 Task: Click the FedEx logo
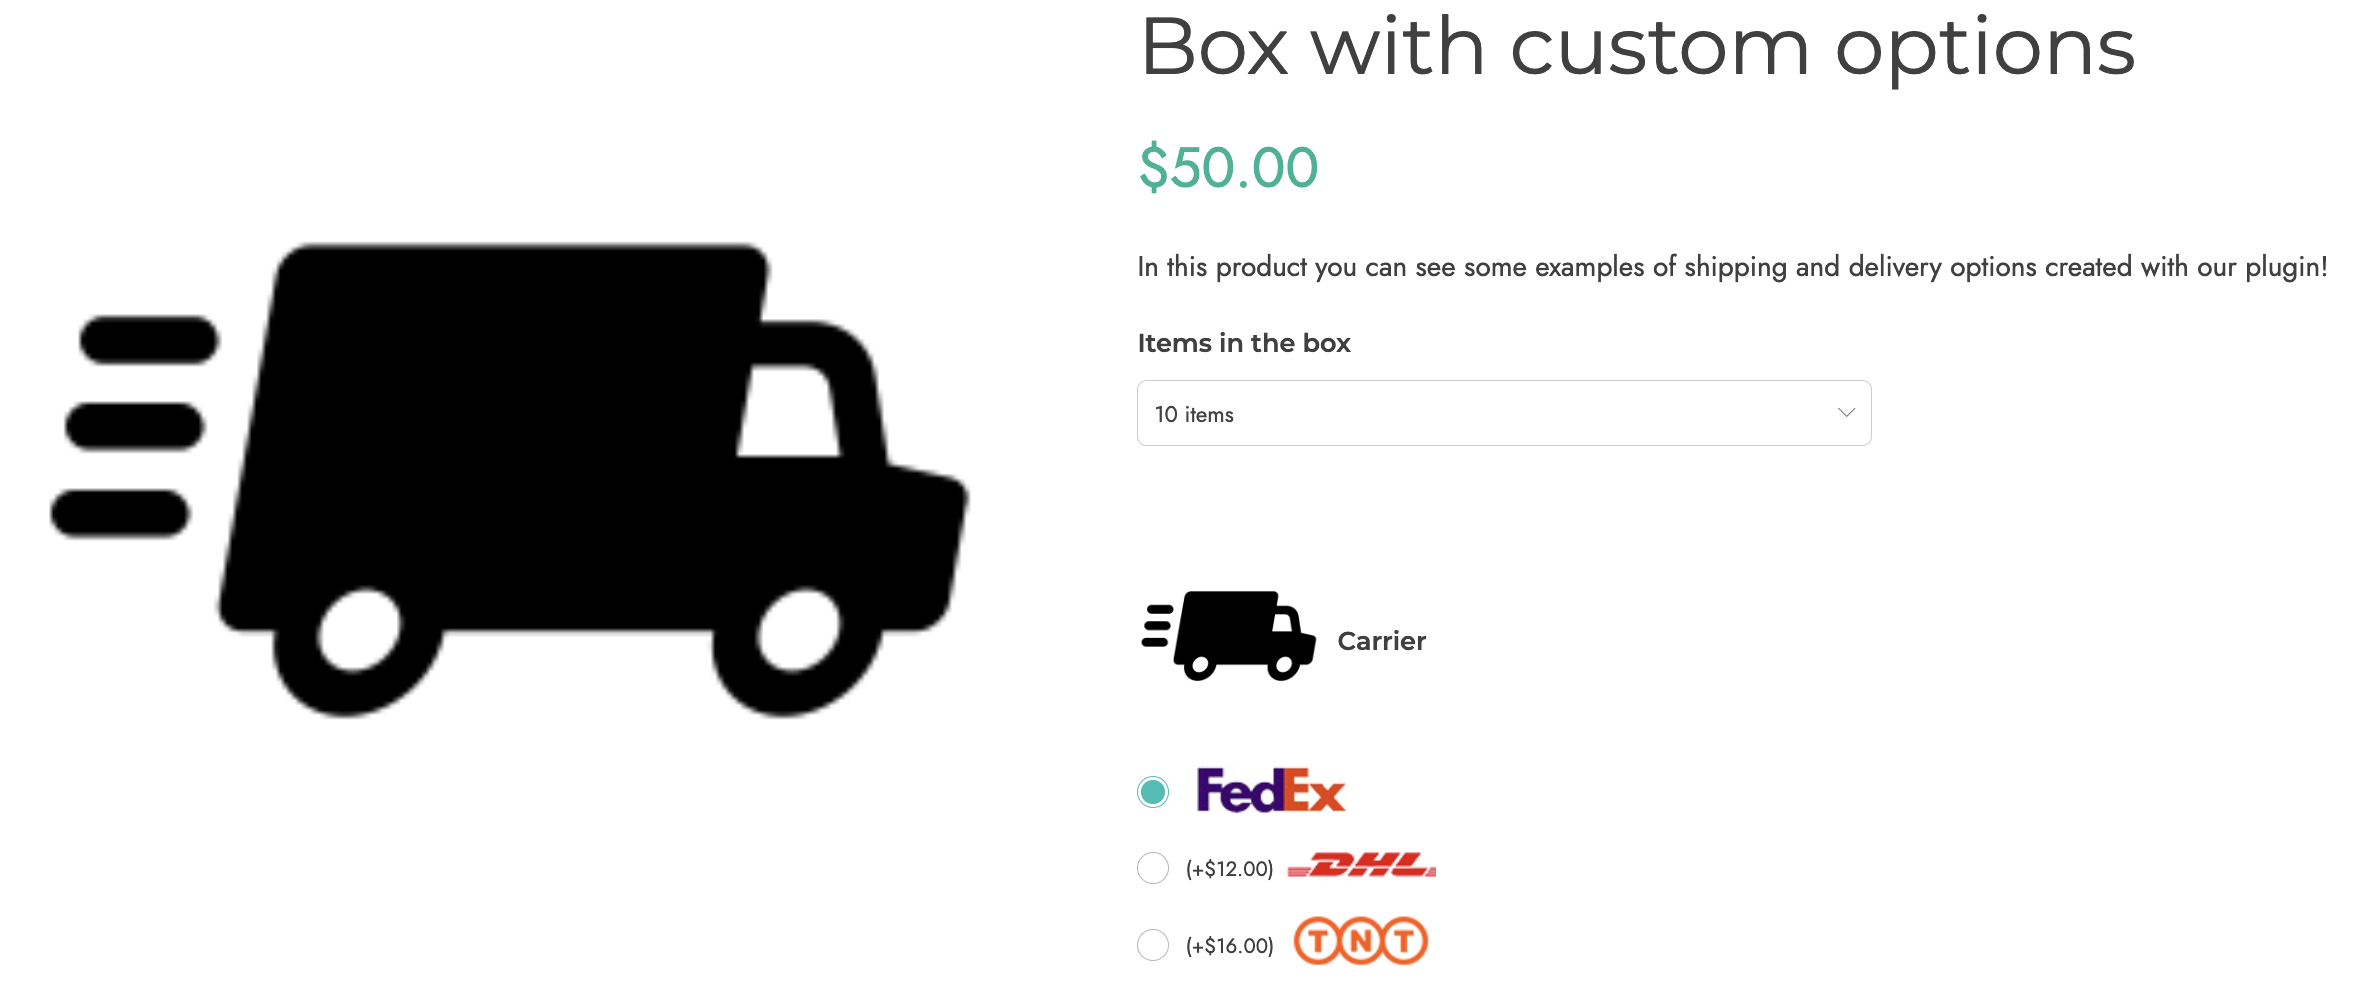tap(1271, 790)
